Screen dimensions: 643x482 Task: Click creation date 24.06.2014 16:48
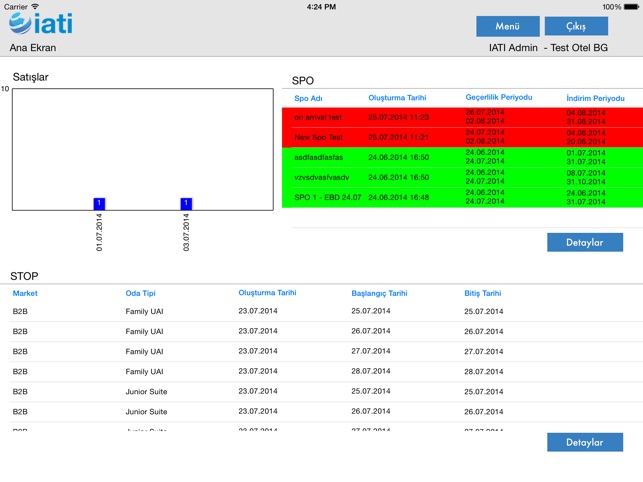pos(399,197)
